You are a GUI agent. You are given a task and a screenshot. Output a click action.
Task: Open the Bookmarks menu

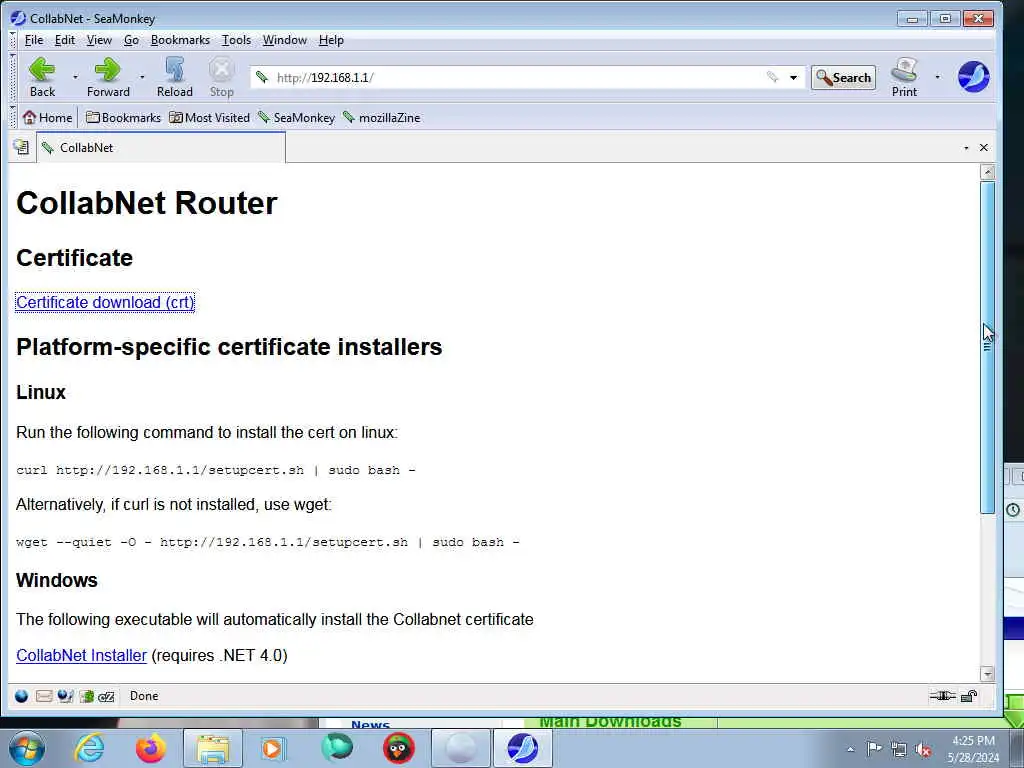click(x=180, y=40)
